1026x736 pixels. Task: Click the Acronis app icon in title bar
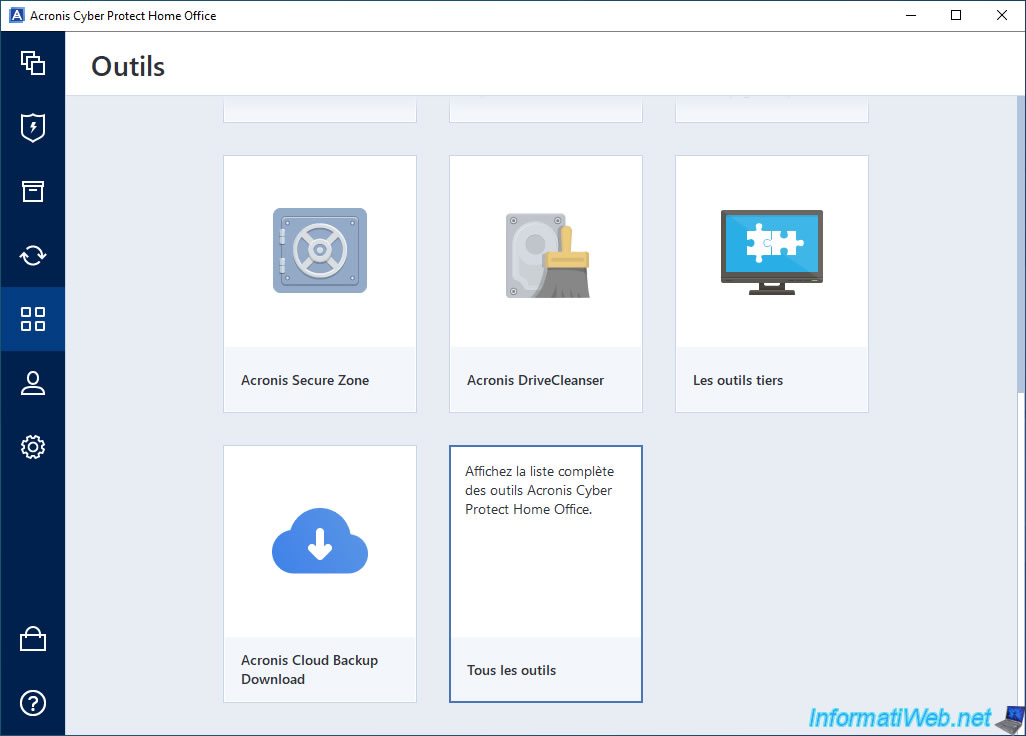(x=16, y=15)
